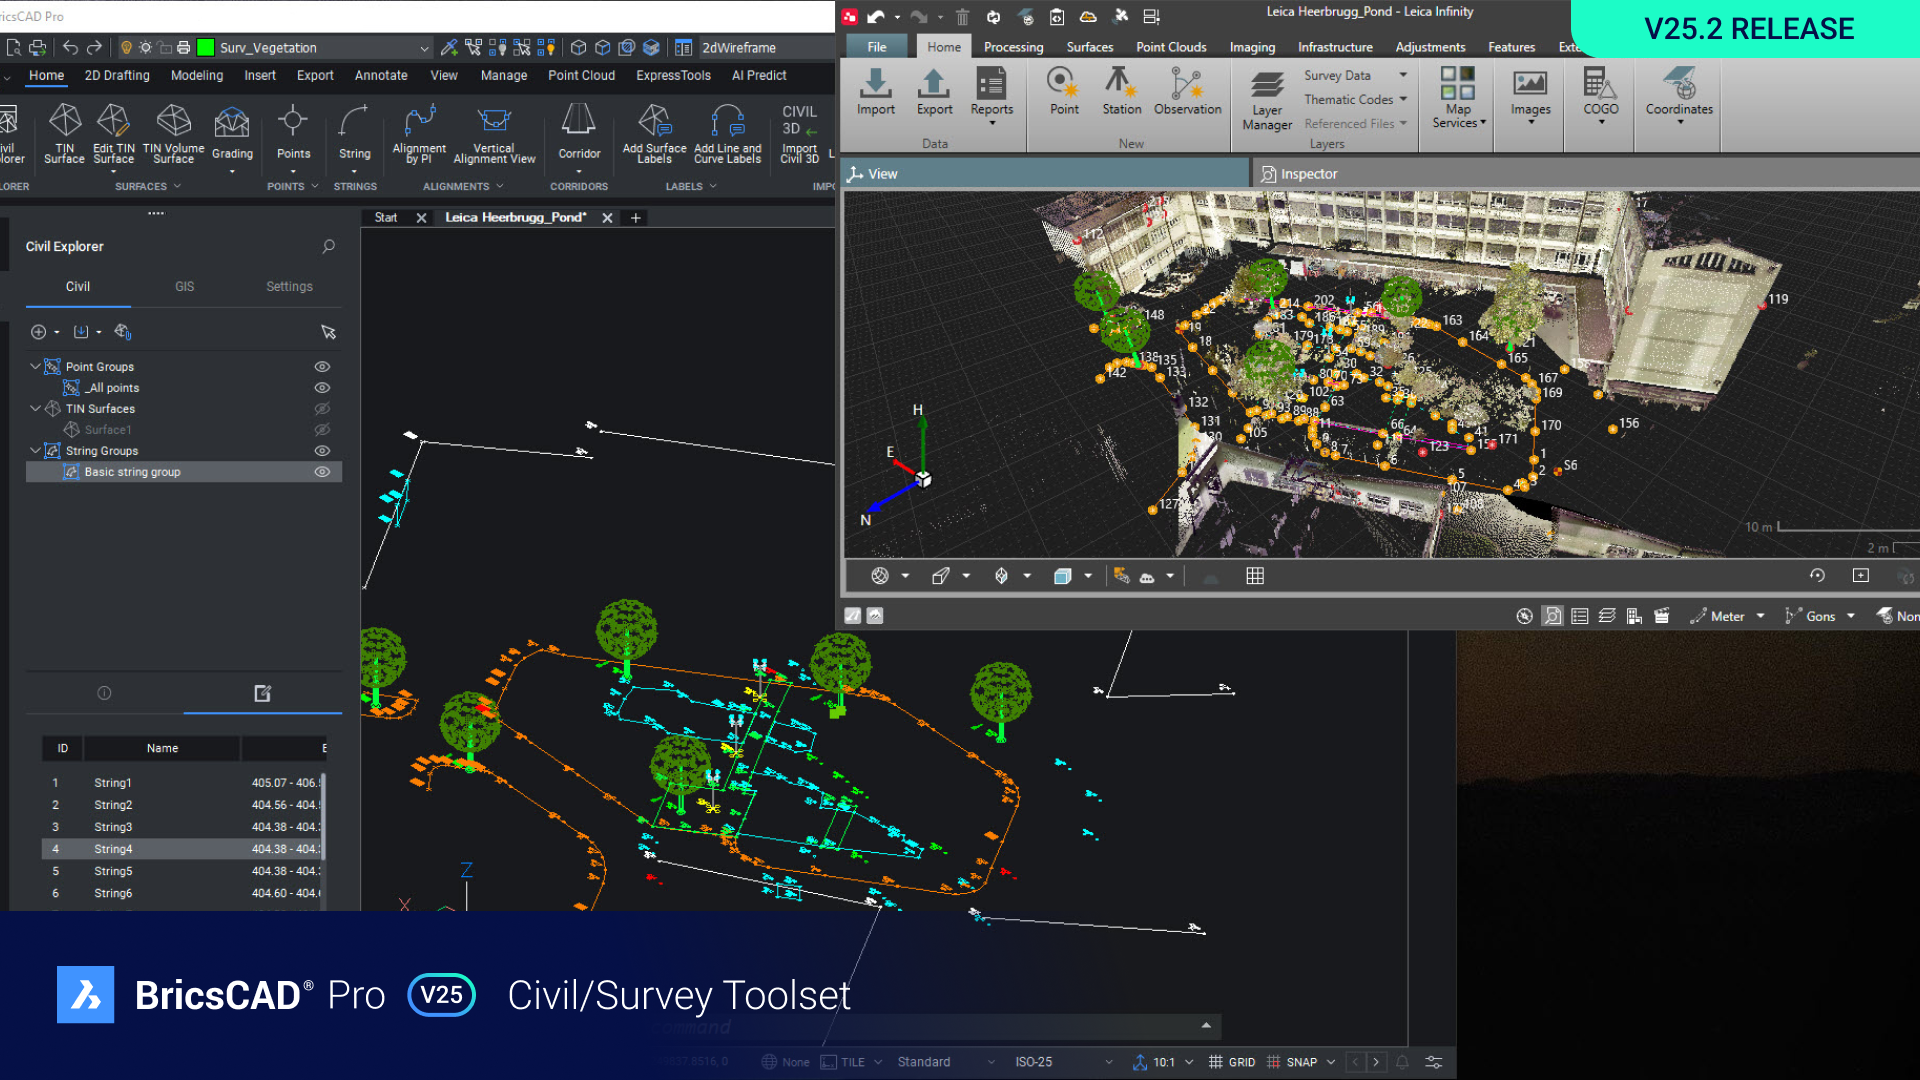This screenshot has height=1080, width=1920.
Task: Expand the Thematic Codes dropdown
Action: (1403, 99)
